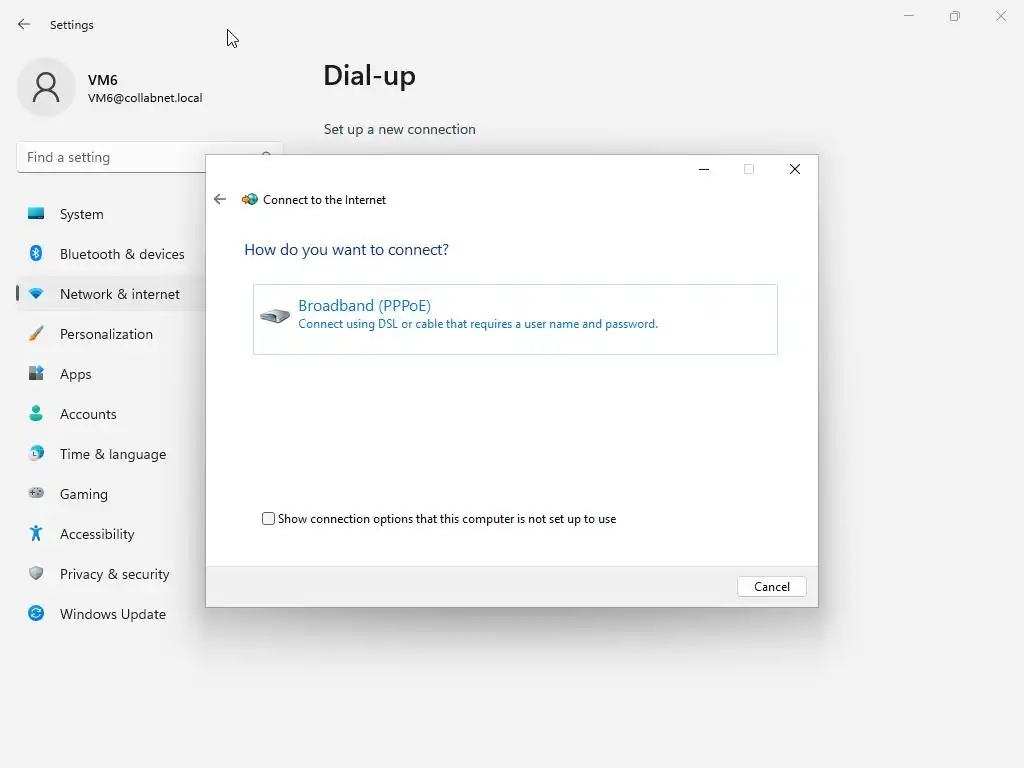Close the Connect to the Internet dialog
1024x768 pixels.
(795, 169)
